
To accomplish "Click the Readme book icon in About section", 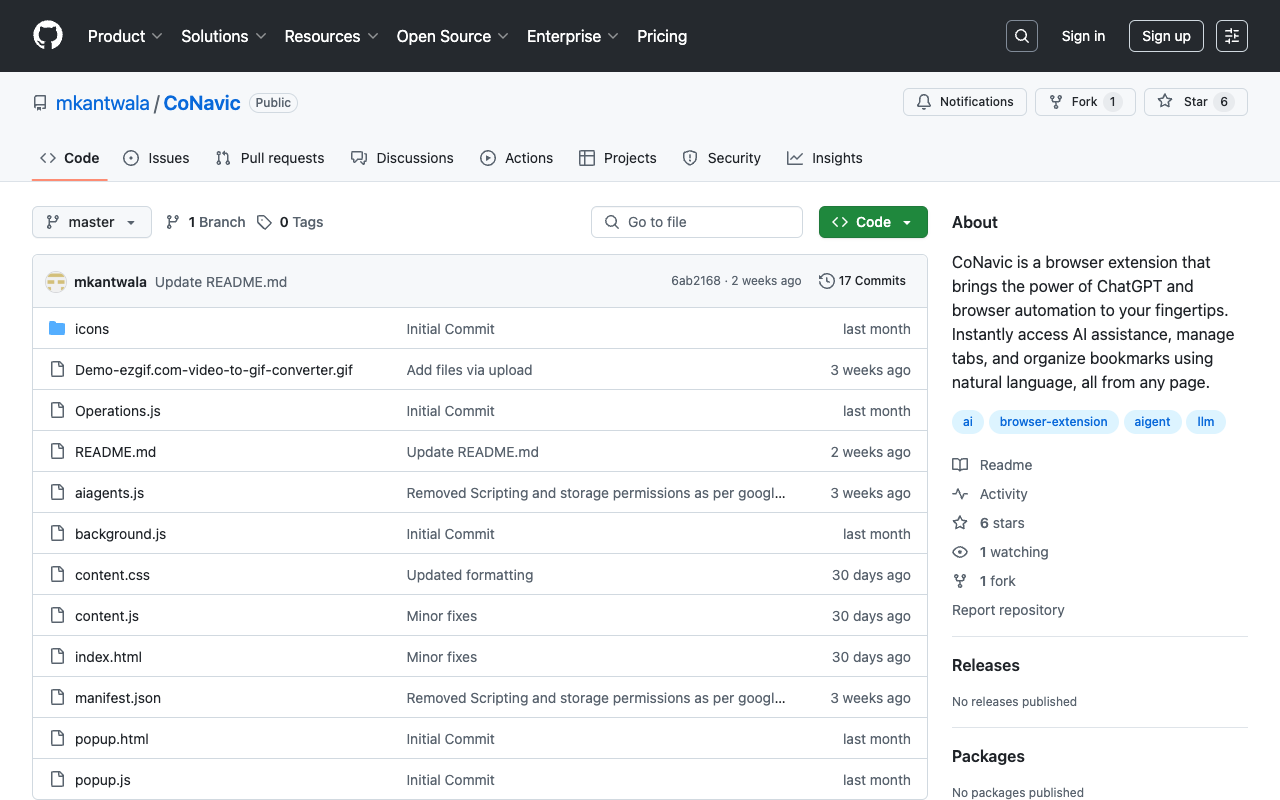I will [960, 464].
